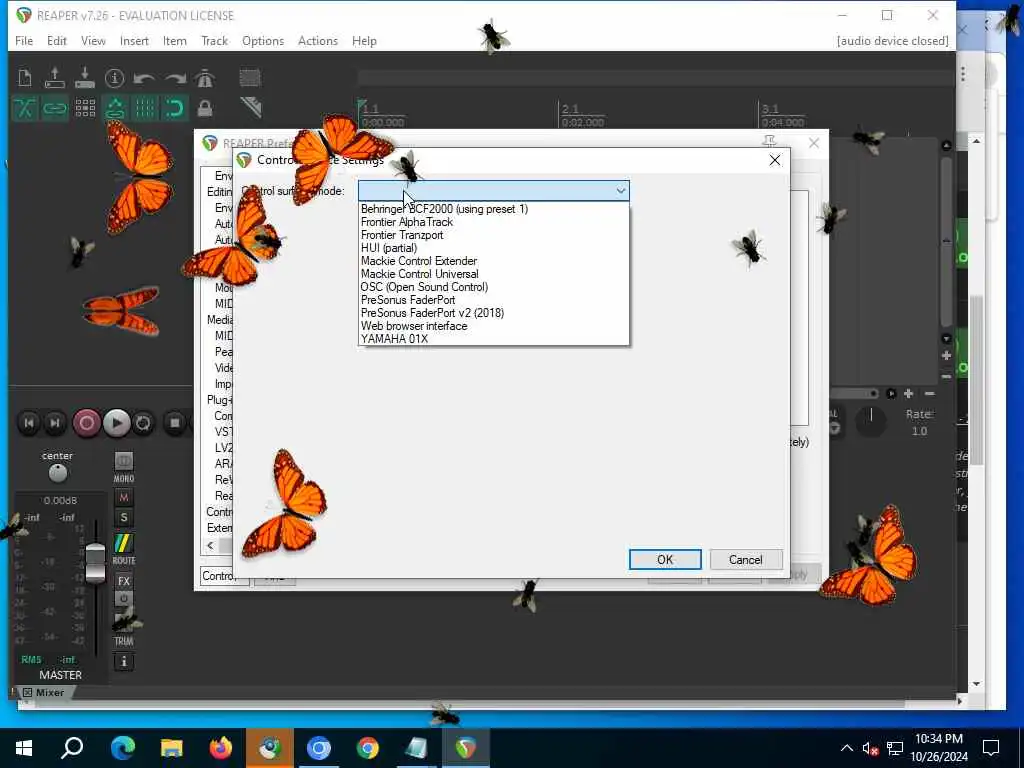Toggle the master FX bypass power icon
The height and width of the screenshot is (768, 1024).
[x=123, y=598]
